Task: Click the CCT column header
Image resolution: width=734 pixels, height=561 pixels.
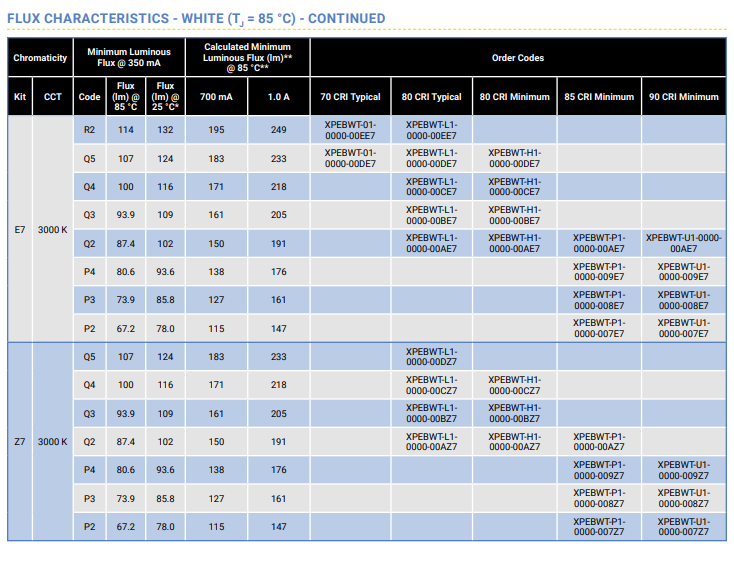Action: (53, 96)
